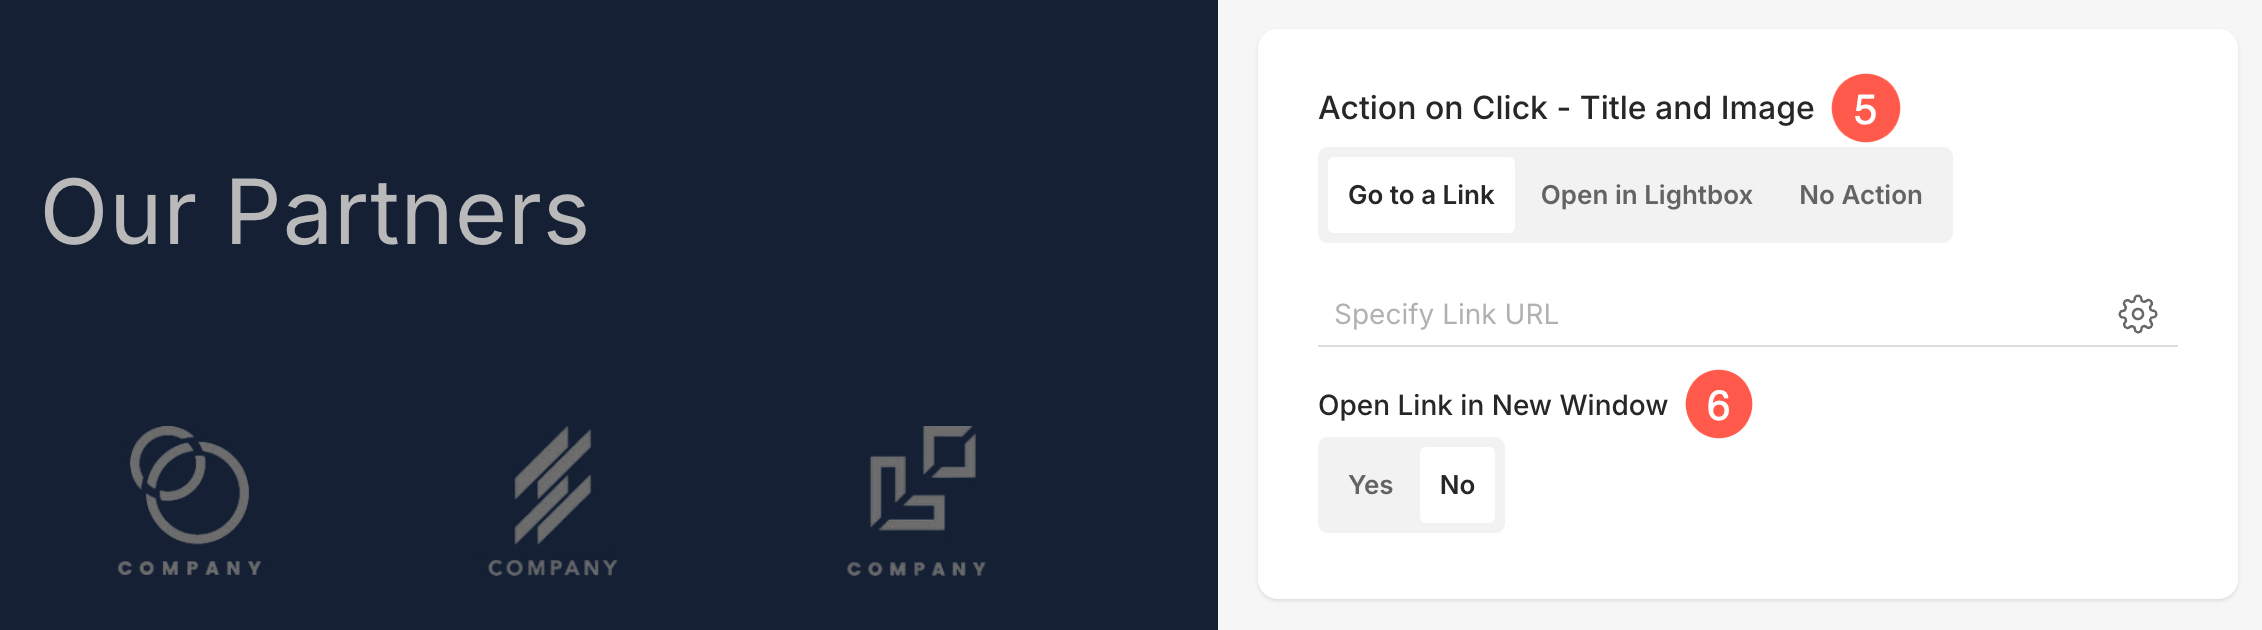Click the gear icon in Link URL field

pos(2137,314)
